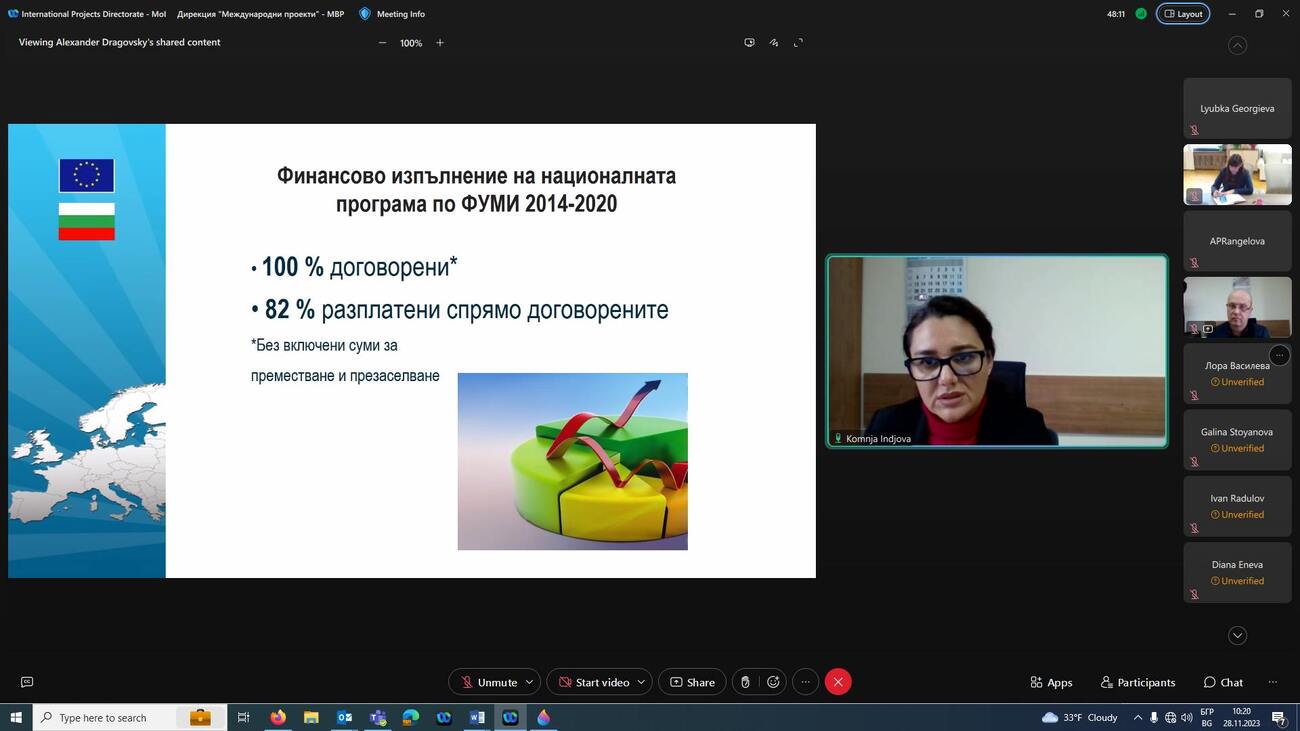Open the Apps panel
Viewport: 1300px width, 731px height.
[1051, 682]
